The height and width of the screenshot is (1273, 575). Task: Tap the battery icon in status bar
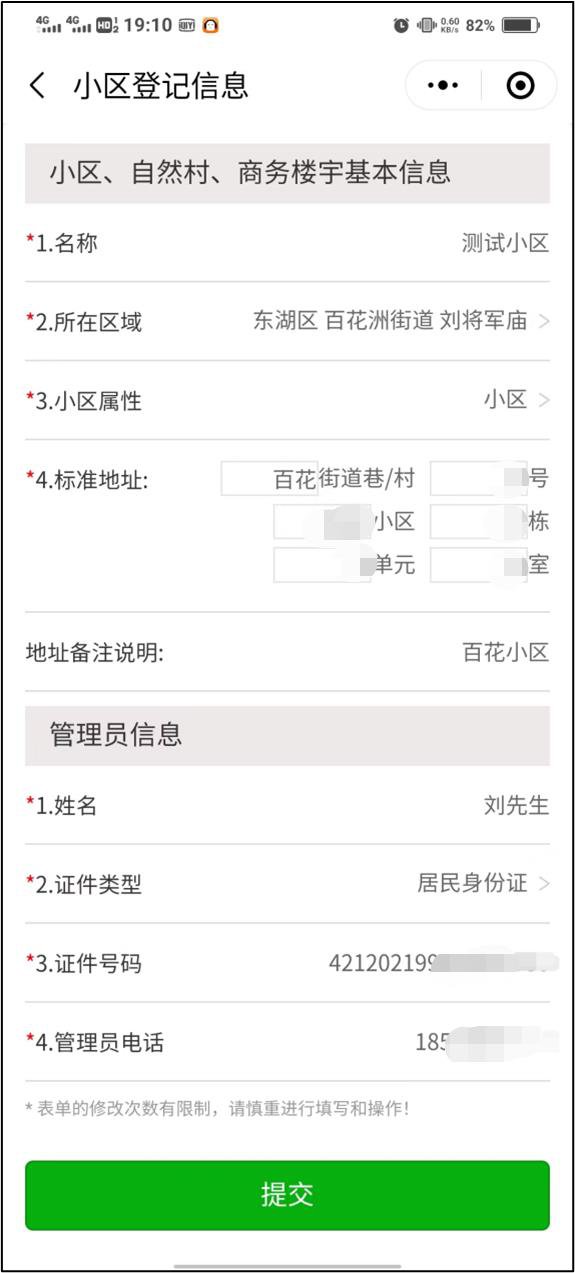pos(521,25)
